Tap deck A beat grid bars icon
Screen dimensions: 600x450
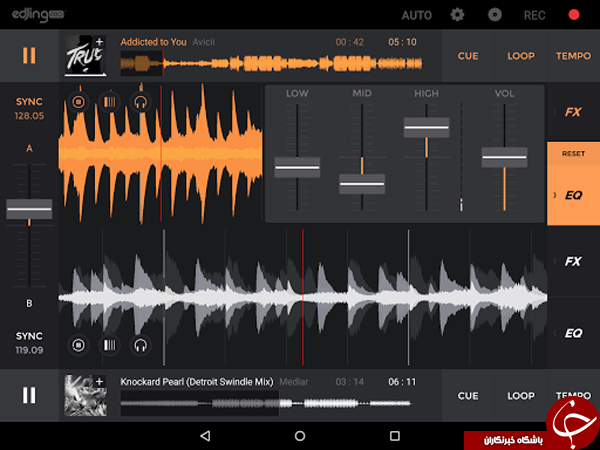(x=109, y=102)
